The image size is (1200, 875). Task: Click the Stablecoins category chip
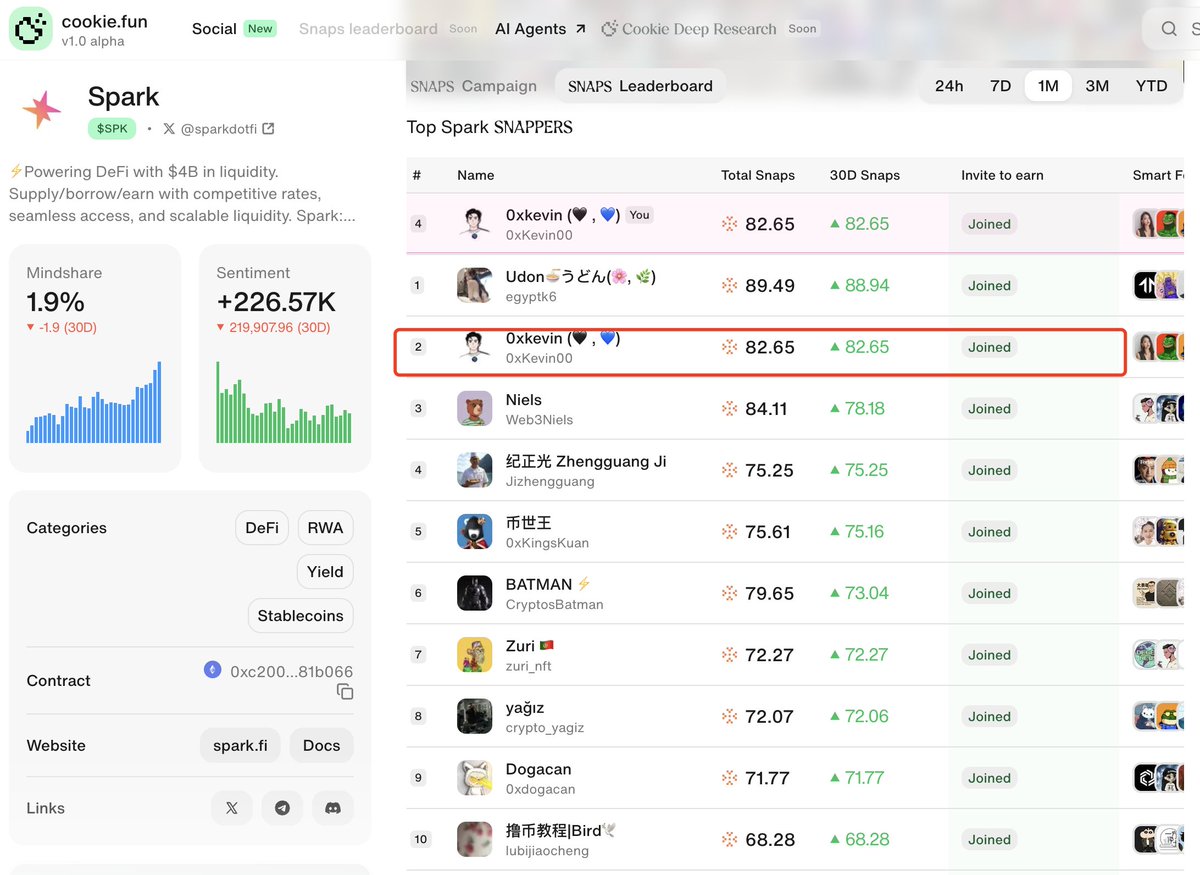click(x=300, y=616)
